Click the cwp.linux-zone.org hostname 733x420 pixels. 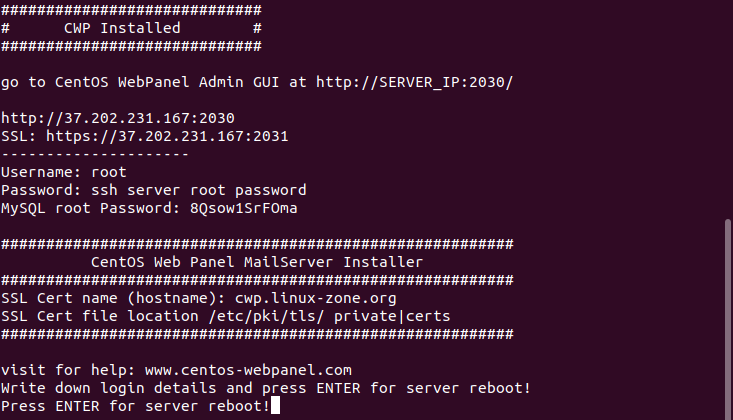315,298
